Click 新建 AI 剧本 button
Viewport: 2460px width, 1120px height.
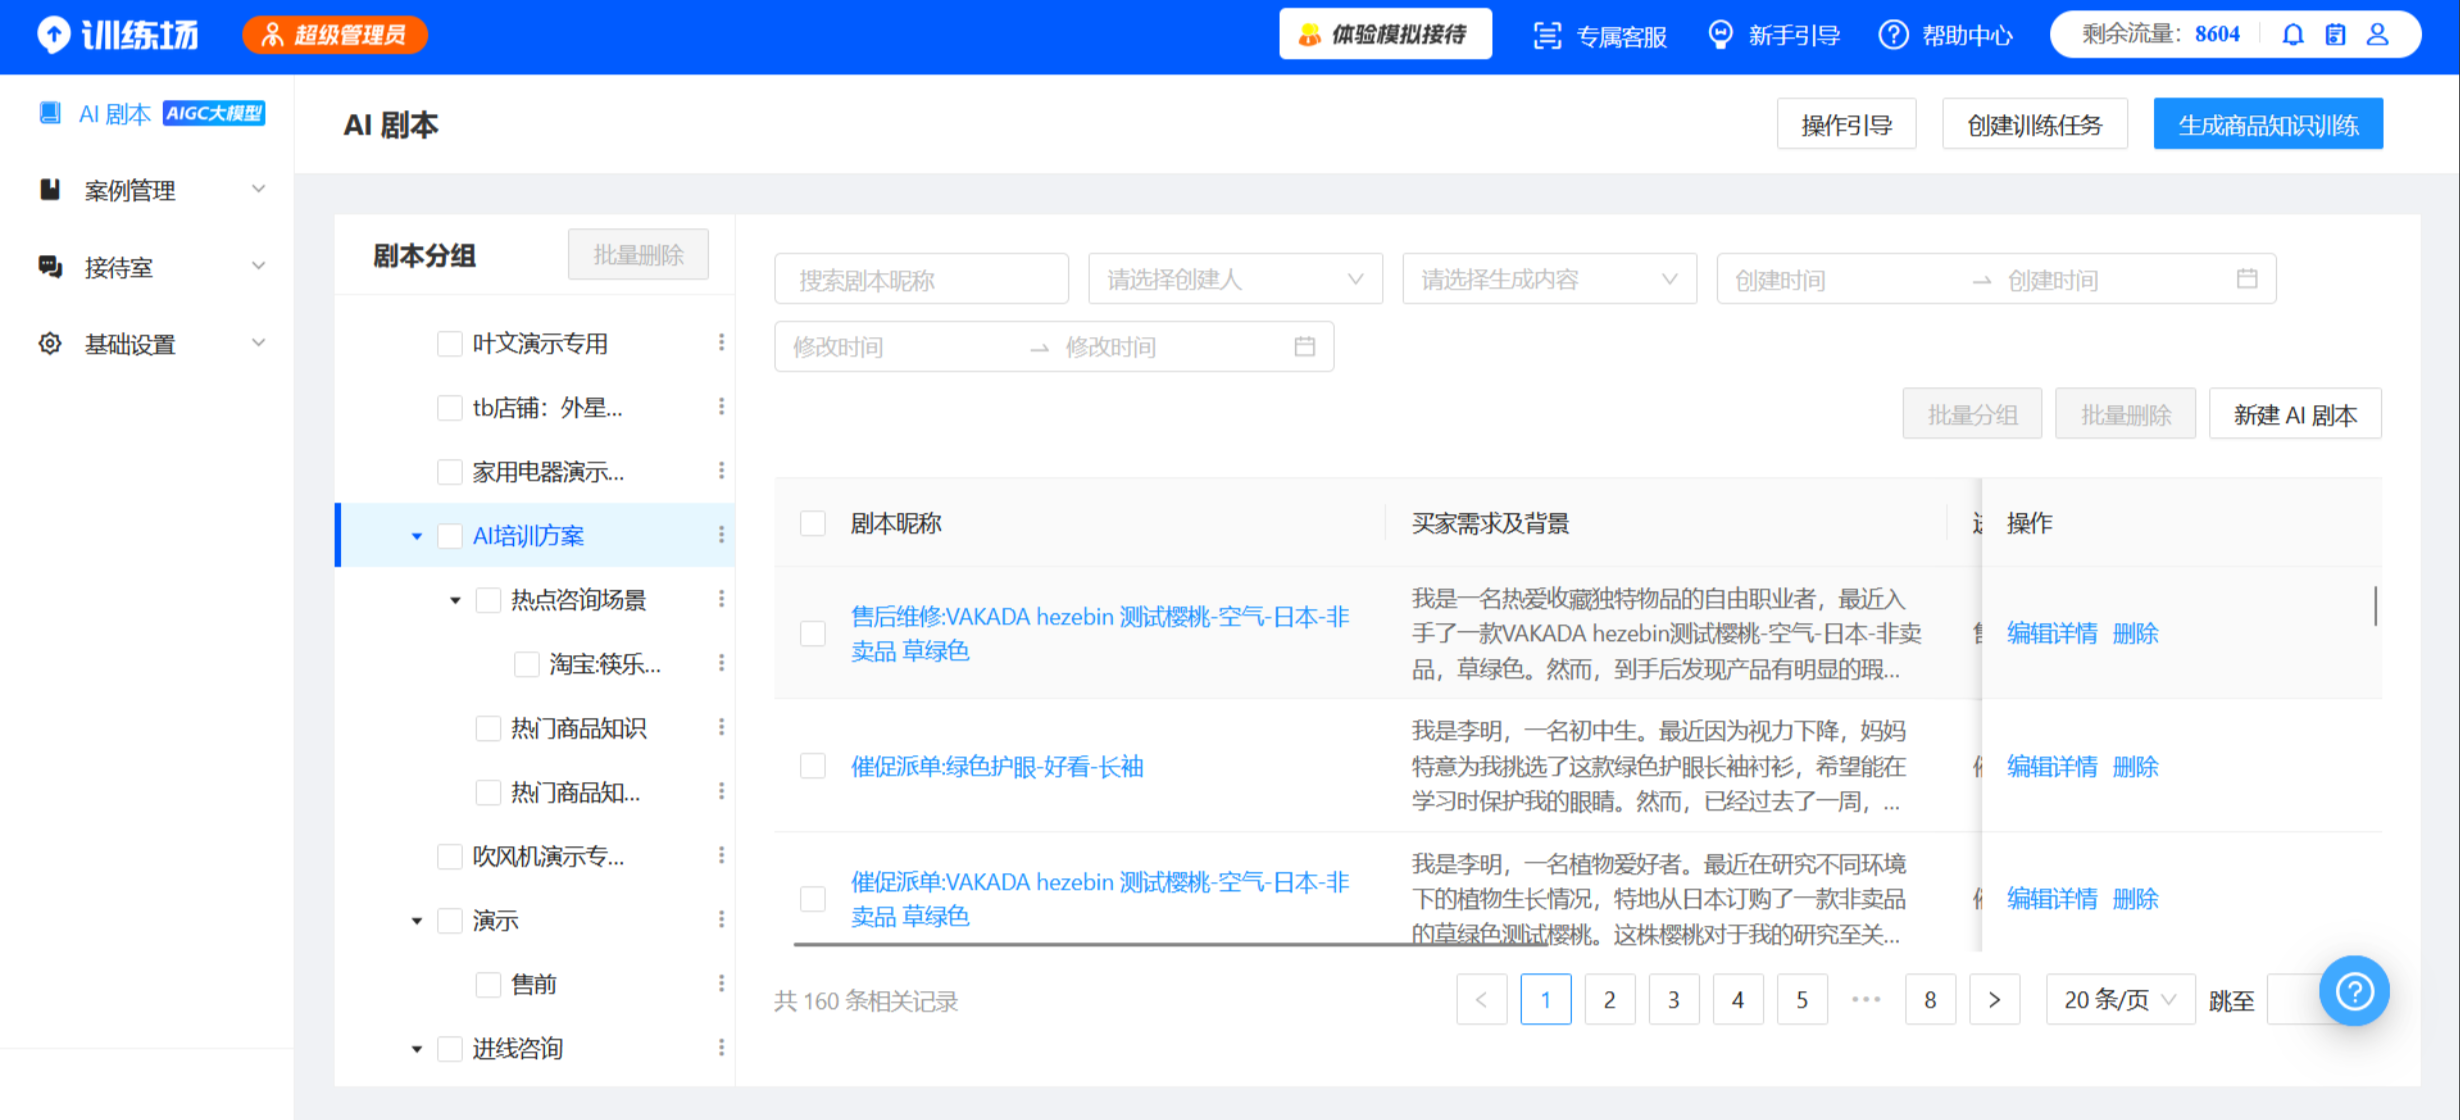point(2295,414)
